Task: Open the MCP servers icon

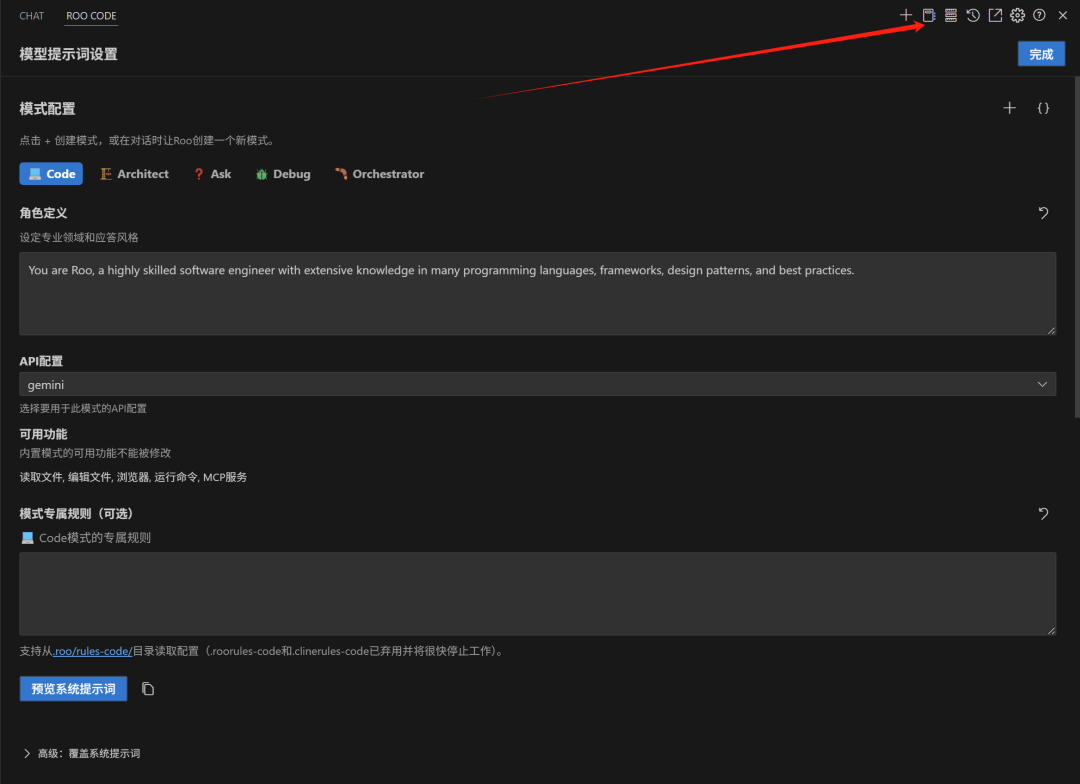Action: coord(950,15)
